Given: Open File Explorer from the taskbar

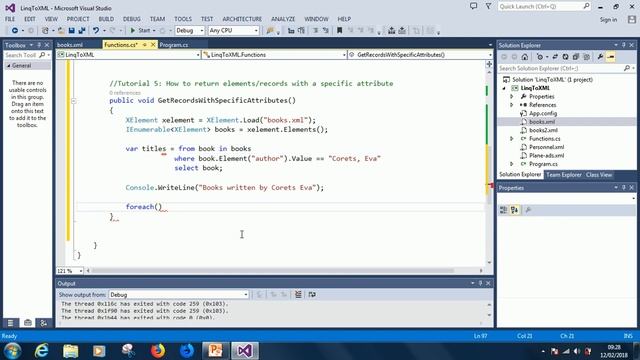Looking at the screenshot, I should tap(71, 351).
